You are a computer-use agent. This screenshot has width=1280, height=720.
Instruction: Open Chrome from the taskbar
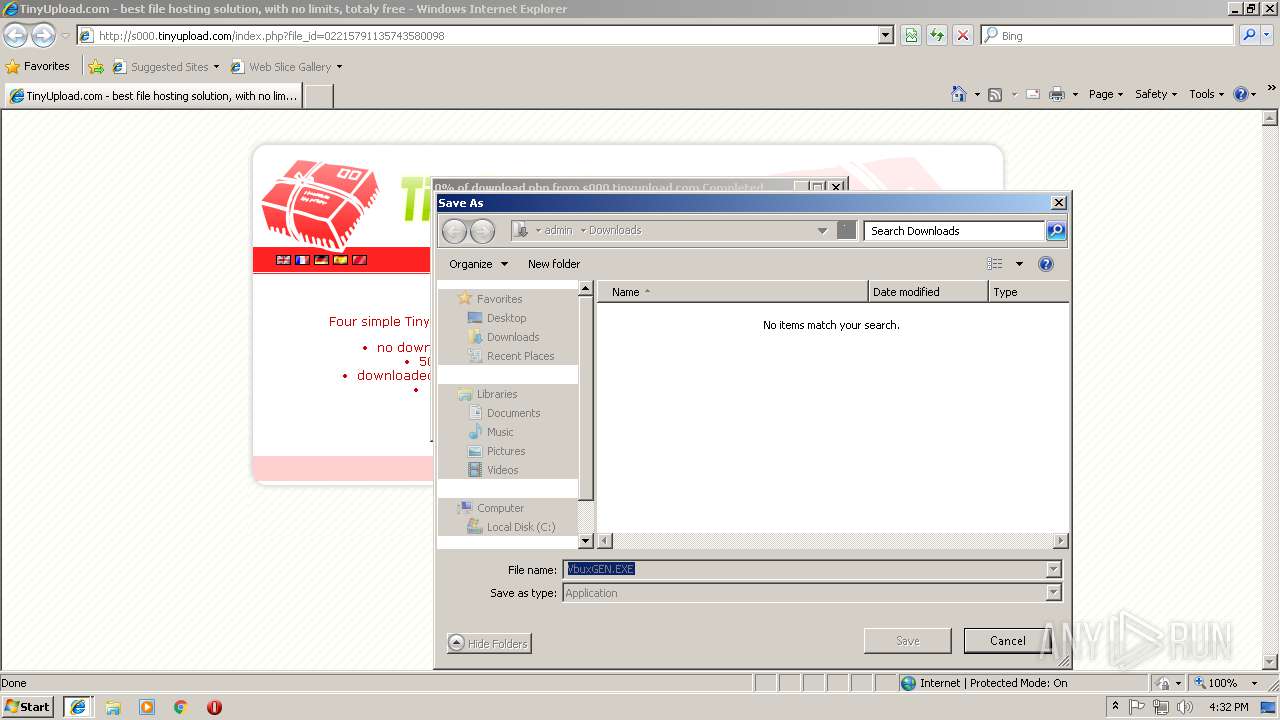[180, 707]
